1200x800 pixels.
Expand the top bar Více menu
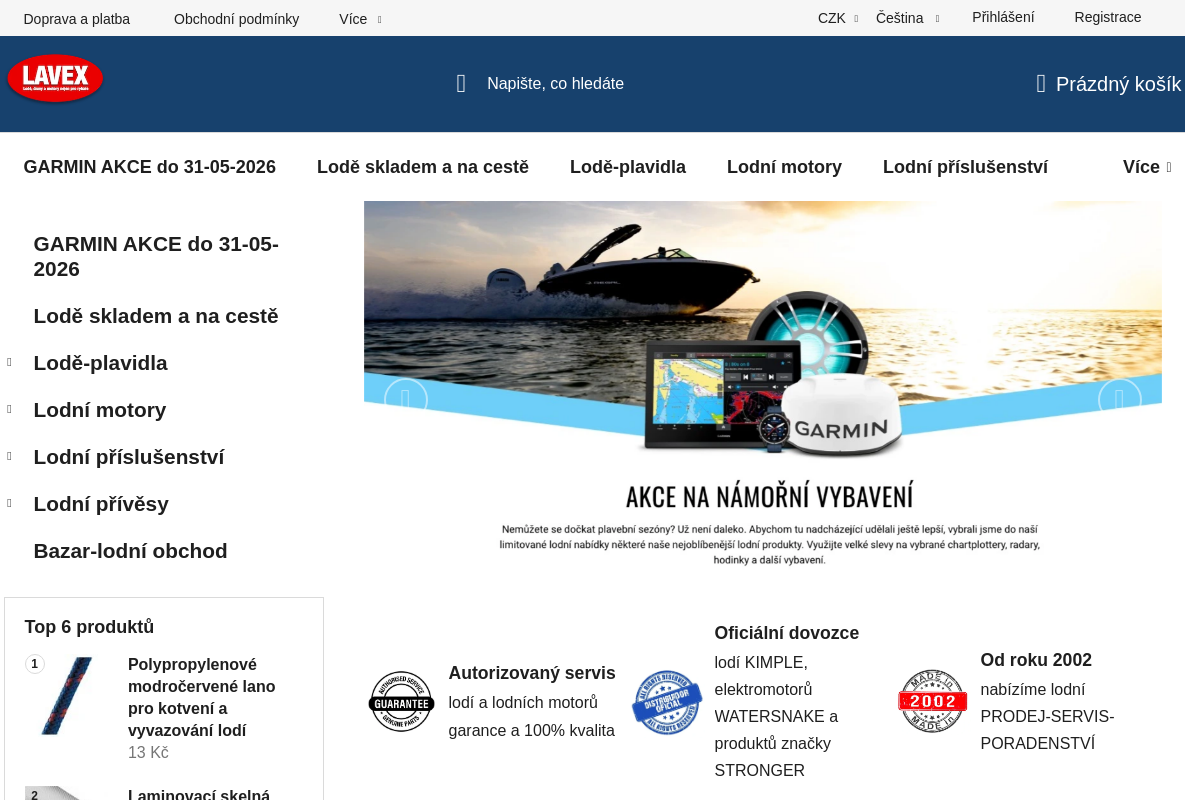(360, 19)
